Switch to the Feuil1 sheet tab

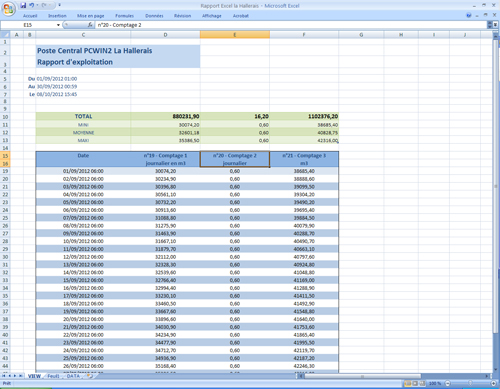click(53, 376)
